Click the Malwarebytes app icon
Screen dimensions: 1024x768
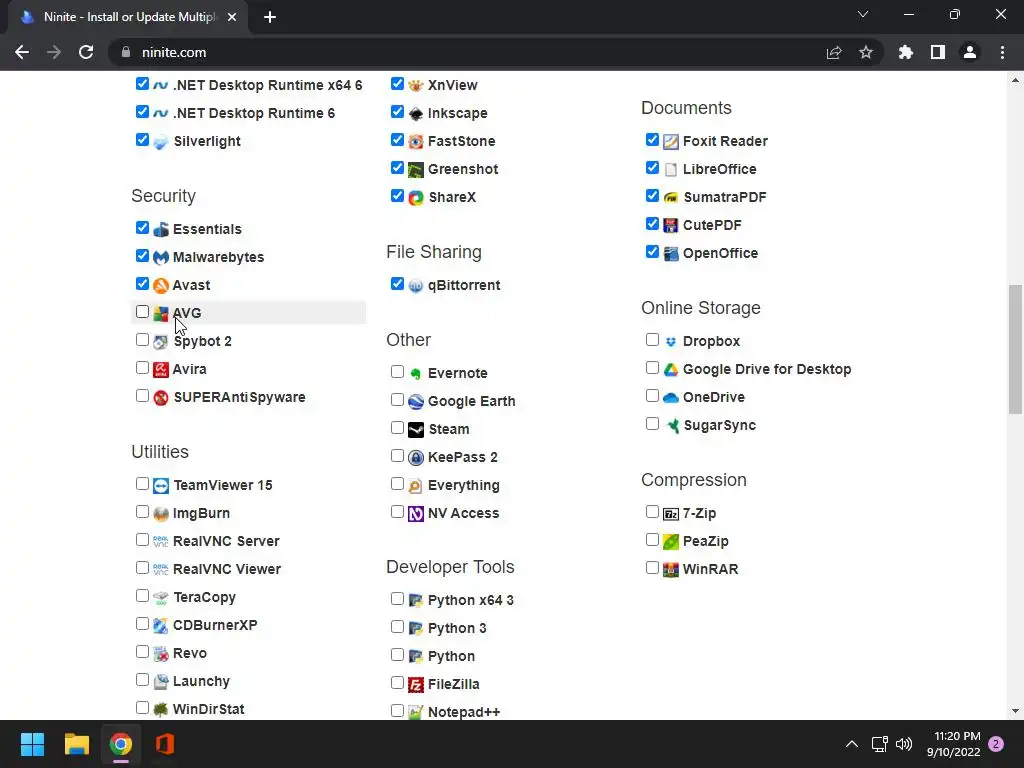(x=161, y=257)
